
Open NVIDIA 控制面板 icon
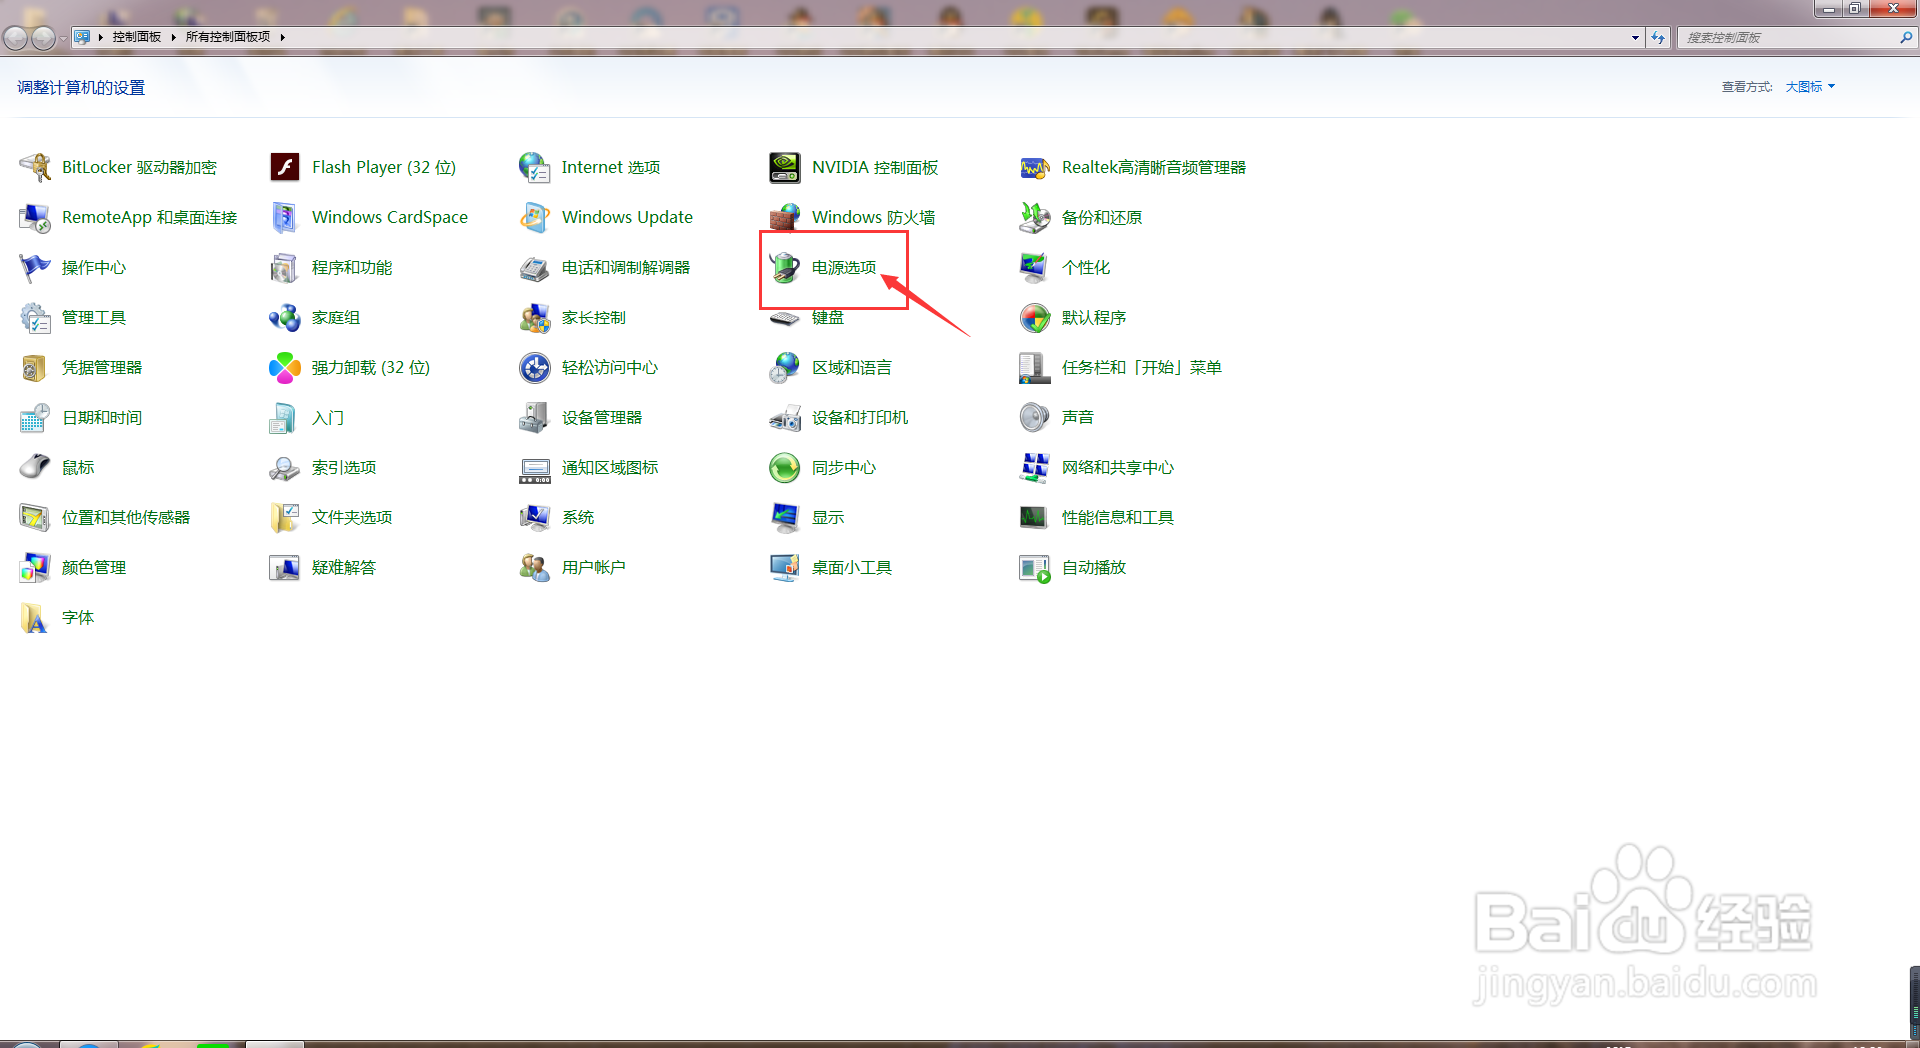click(x=785, y=167)
